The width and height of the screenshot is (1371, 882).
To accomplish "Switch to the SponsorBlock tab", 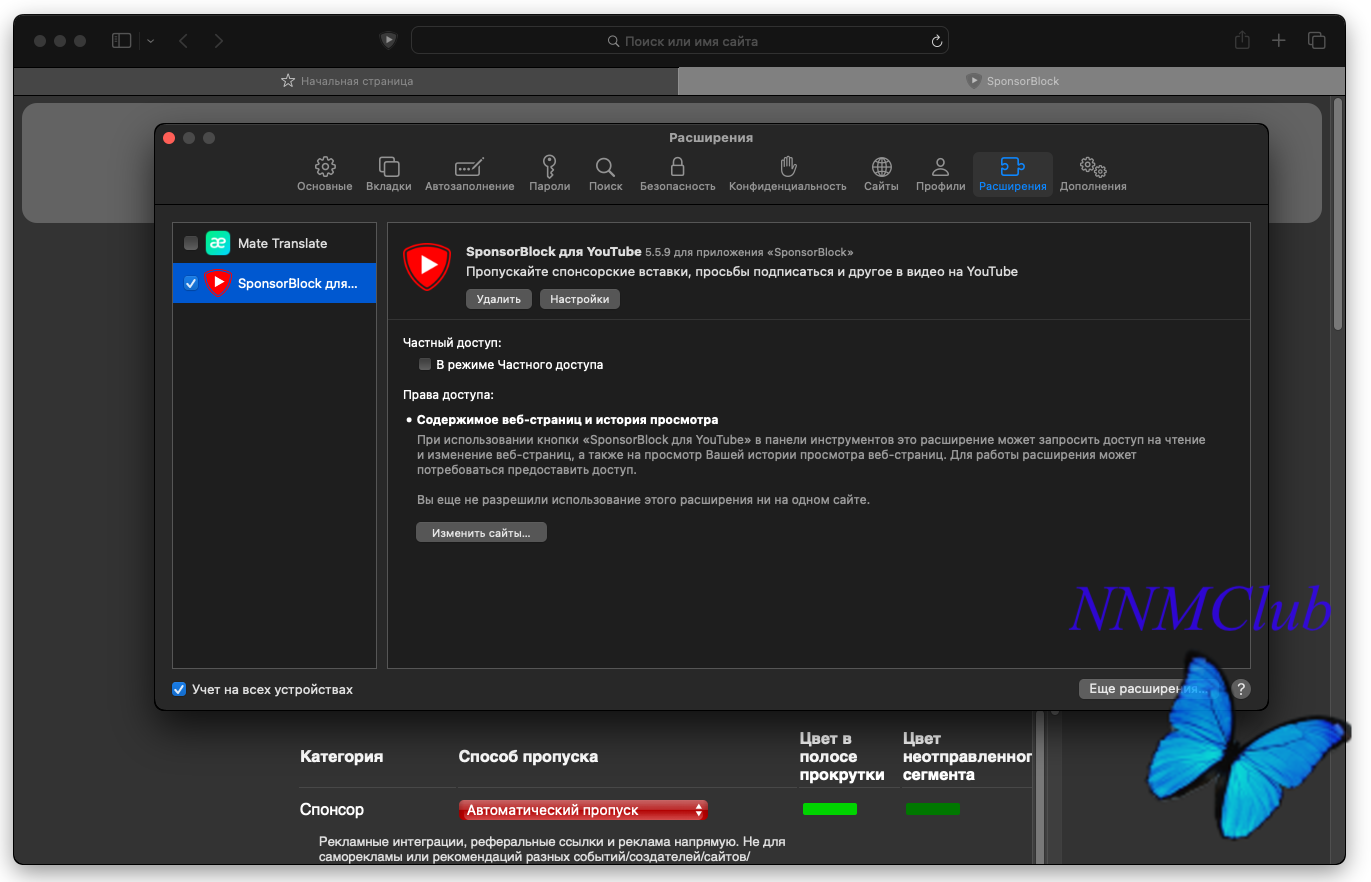I will [x=1012, y=81].
